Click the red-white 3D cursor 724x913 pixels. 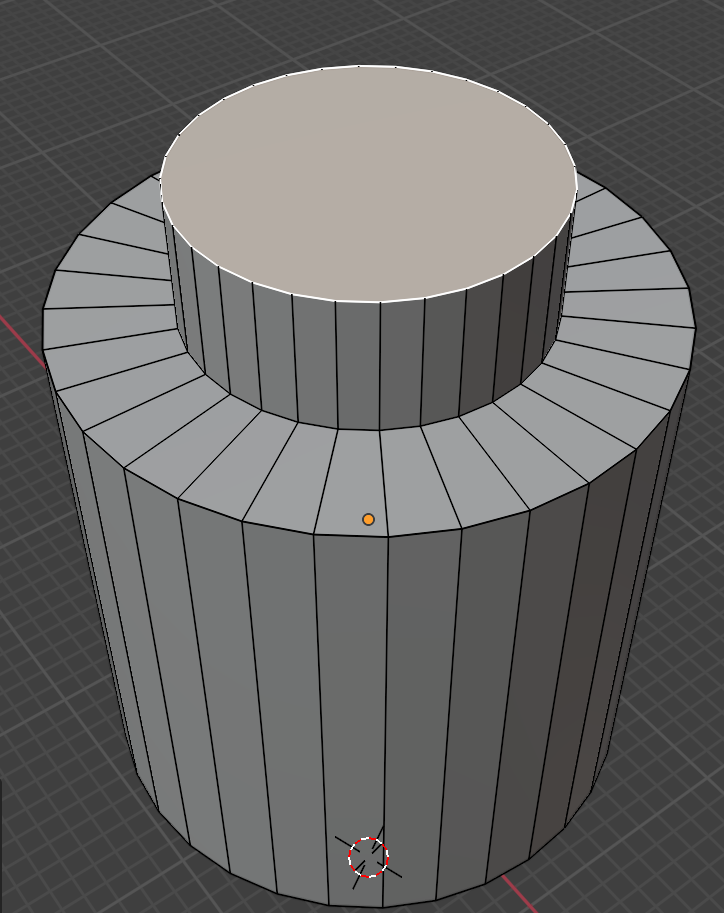(368, 857)
